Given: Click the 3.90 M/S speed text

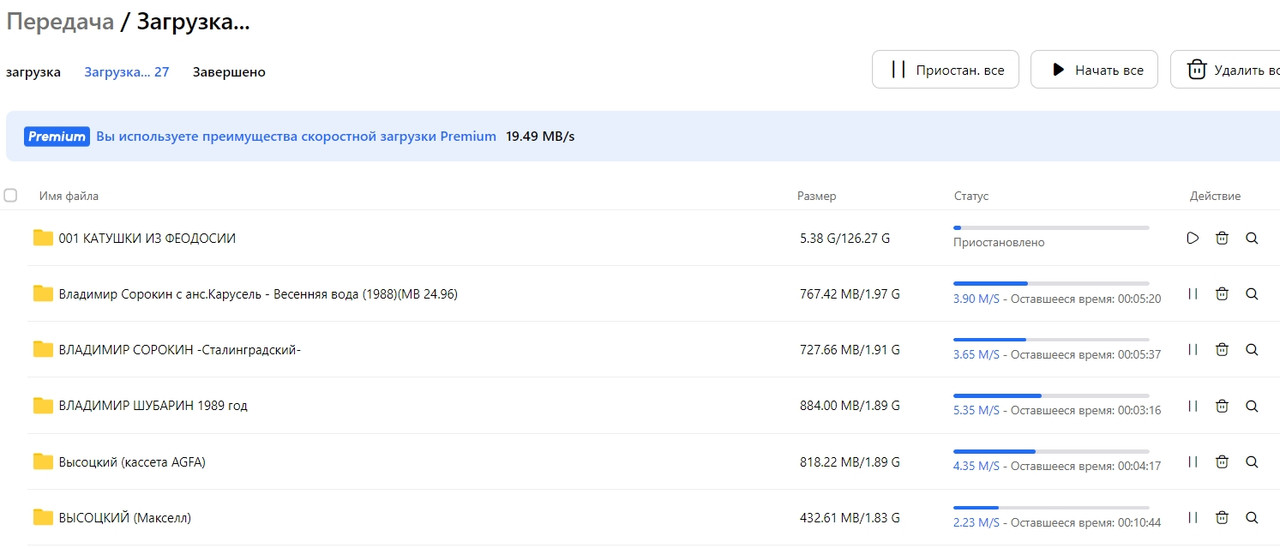Looking at the screenshot, I should point(976,299).
